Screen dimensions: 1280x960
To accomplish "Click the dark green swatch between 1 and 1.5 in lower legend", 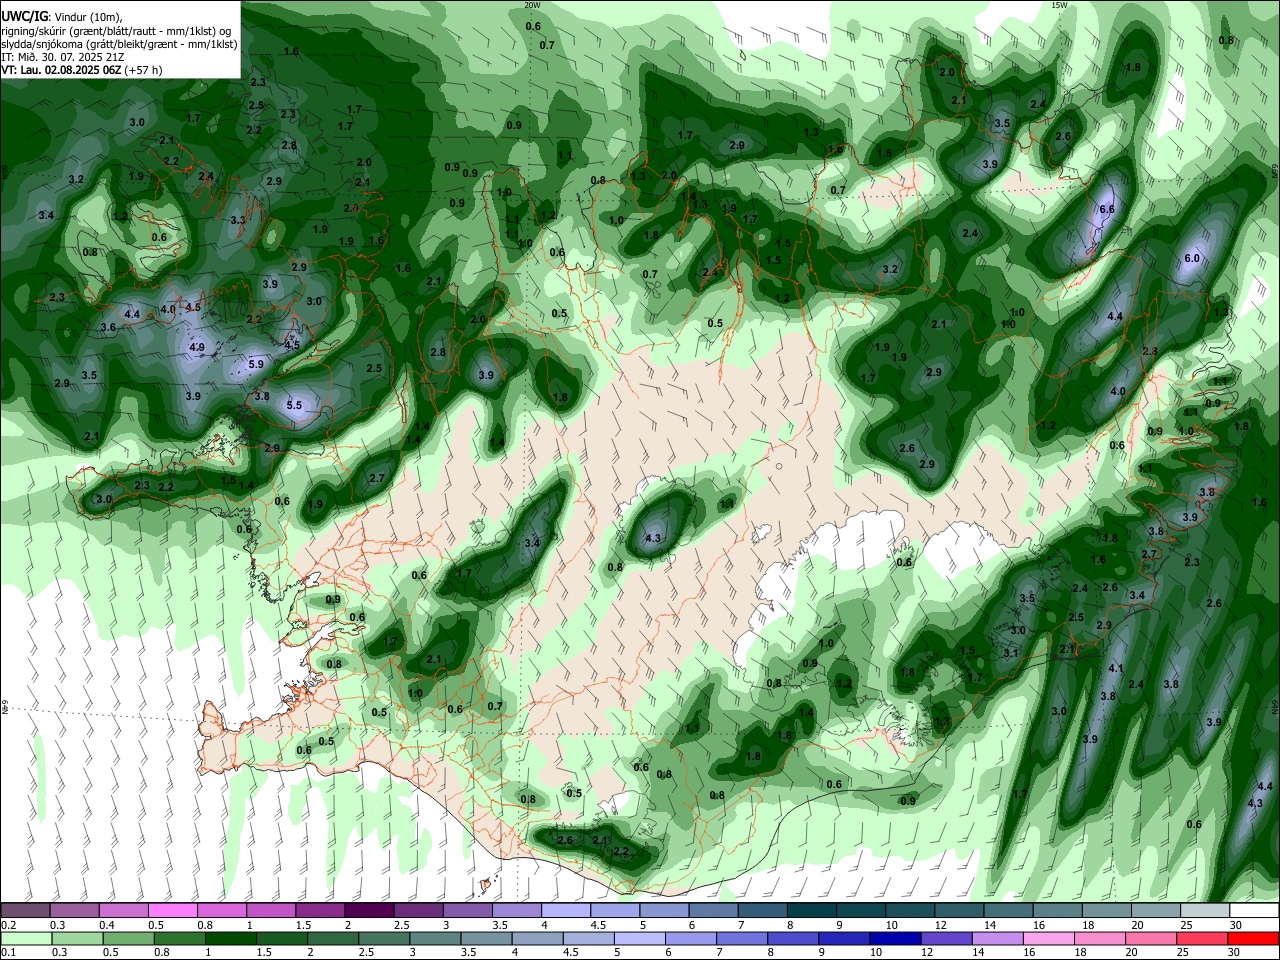I will pyautogui.click(x=230, y=939).
